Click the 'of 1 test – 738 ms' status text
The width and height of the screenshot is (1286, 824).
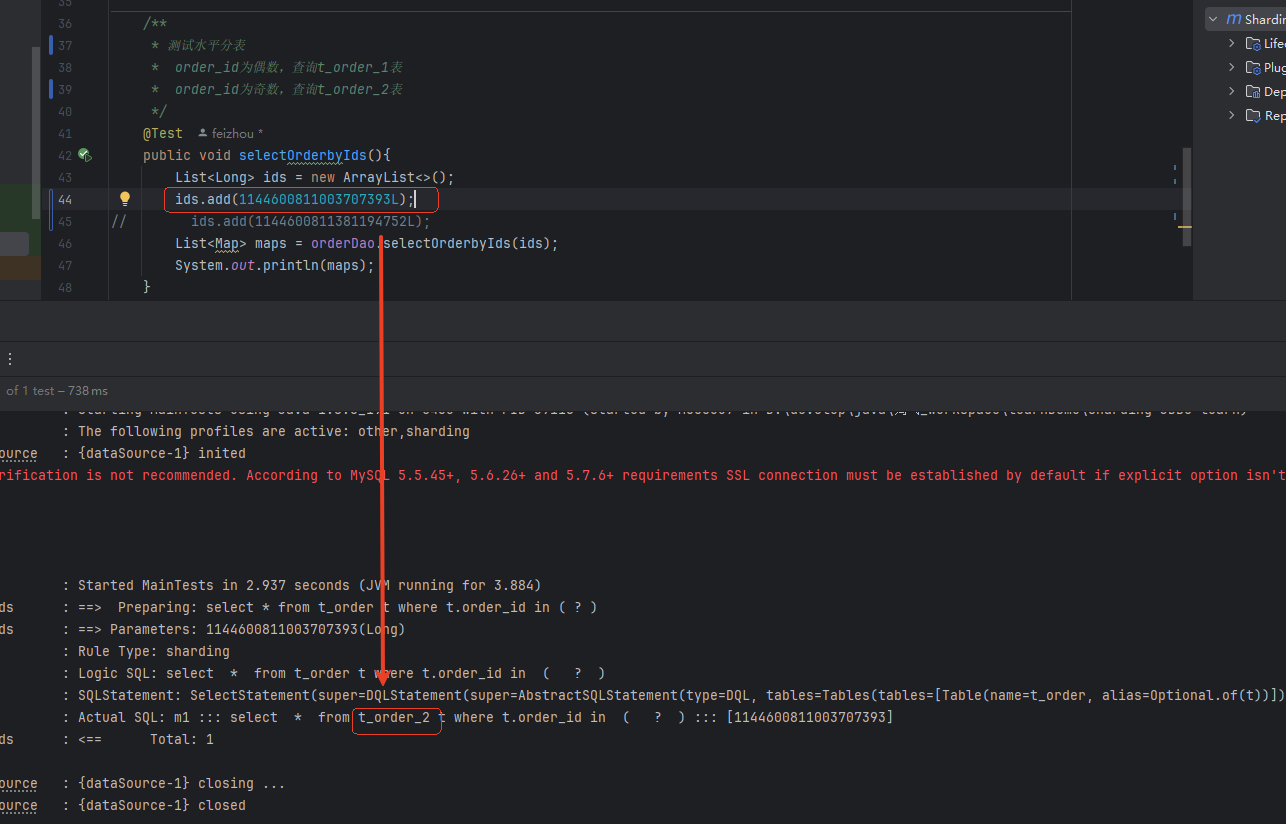[57, 391]
